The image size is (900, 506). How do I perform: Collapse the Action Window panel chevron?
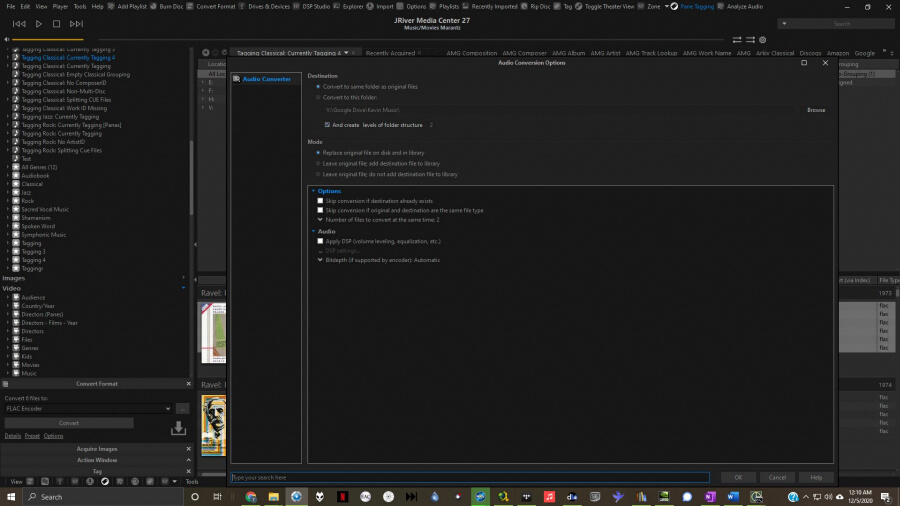click(188, 460)
